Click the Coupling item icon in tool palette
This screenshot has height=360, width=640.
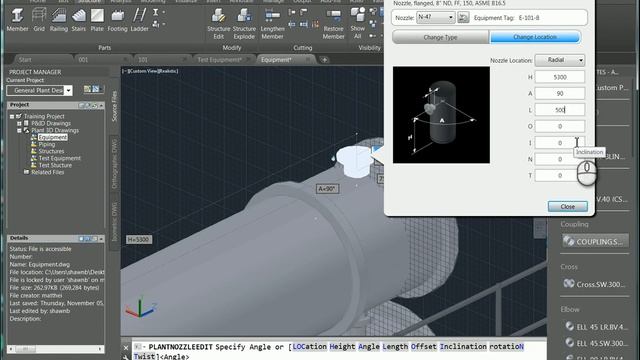pyautogui.click(x=569, y=241)
